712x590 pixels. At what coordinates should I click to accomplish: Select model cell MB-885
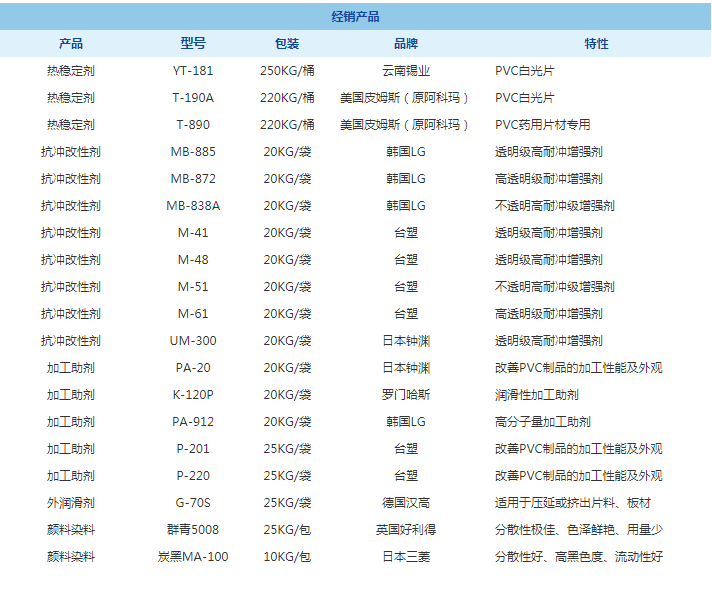[193, 152]
